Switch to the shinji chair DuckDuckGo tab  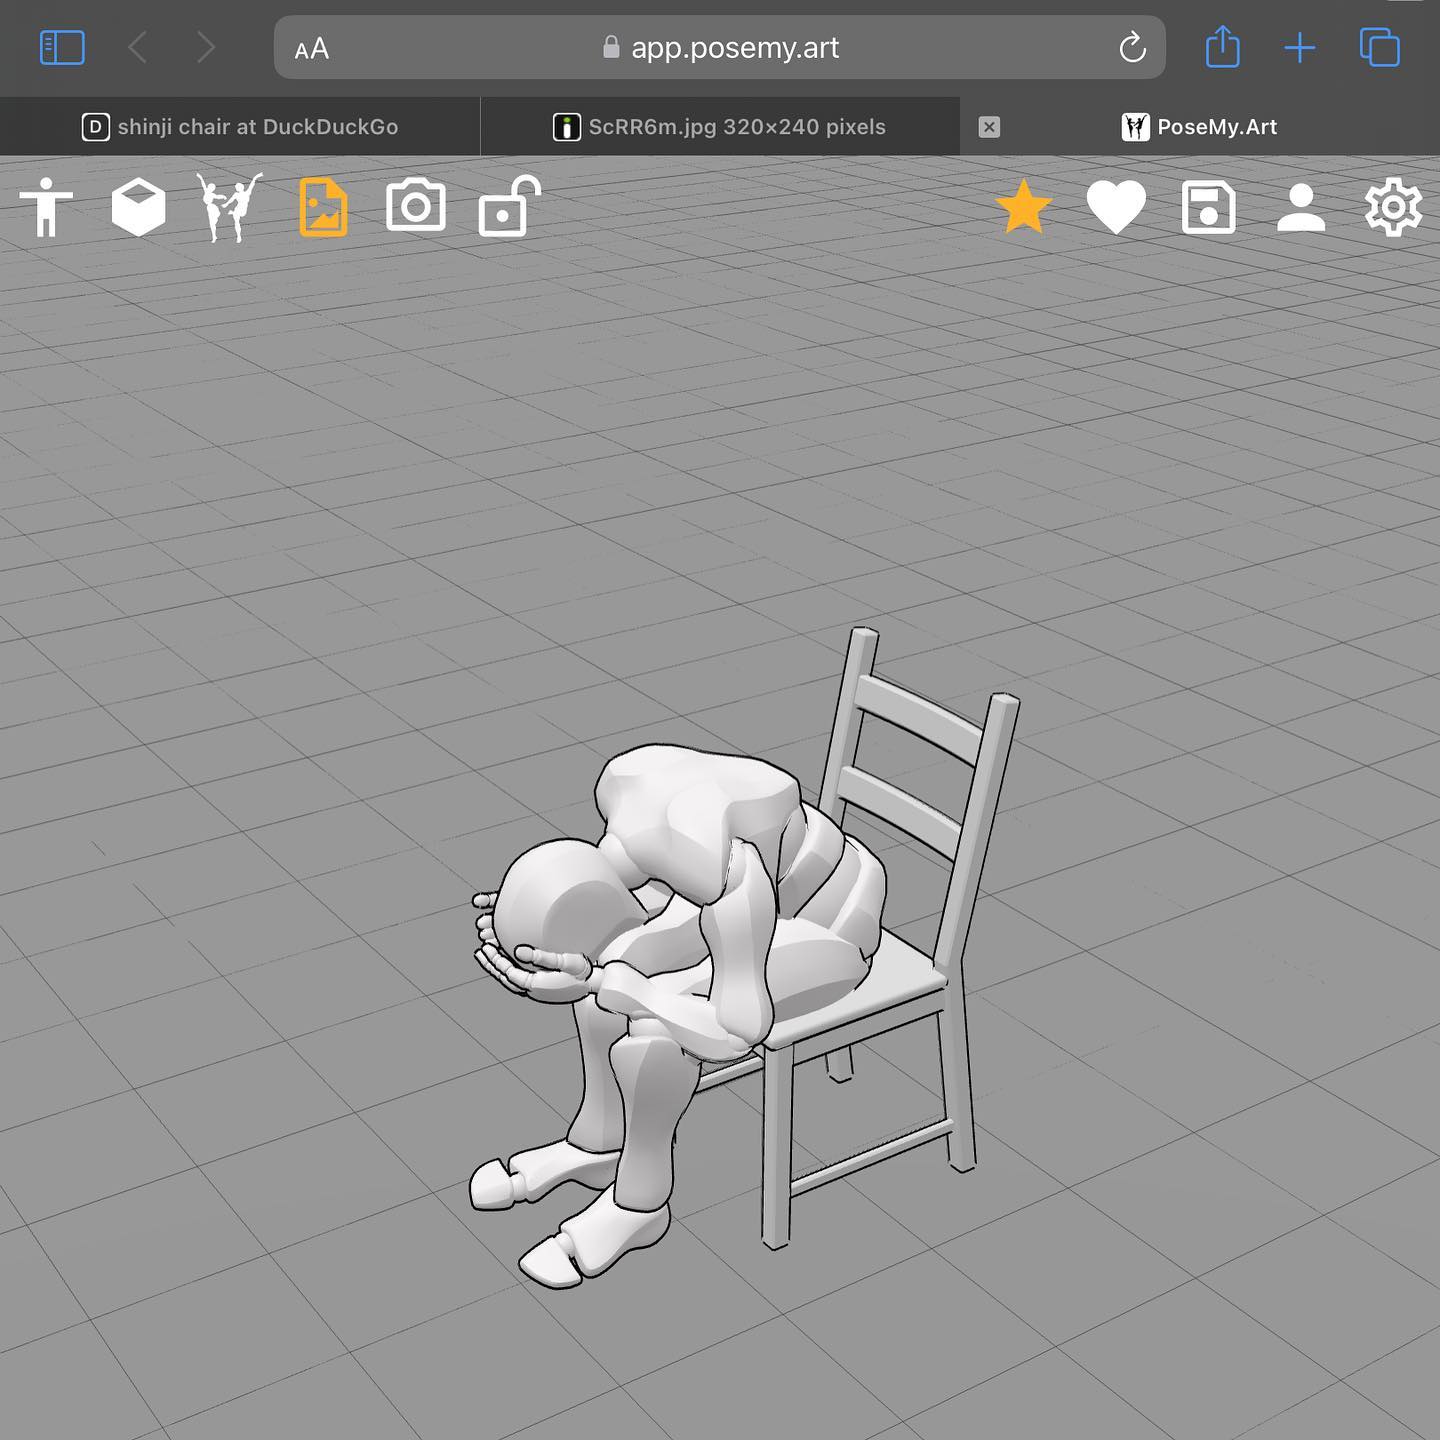pyautogui.click(x=240, y=127)
